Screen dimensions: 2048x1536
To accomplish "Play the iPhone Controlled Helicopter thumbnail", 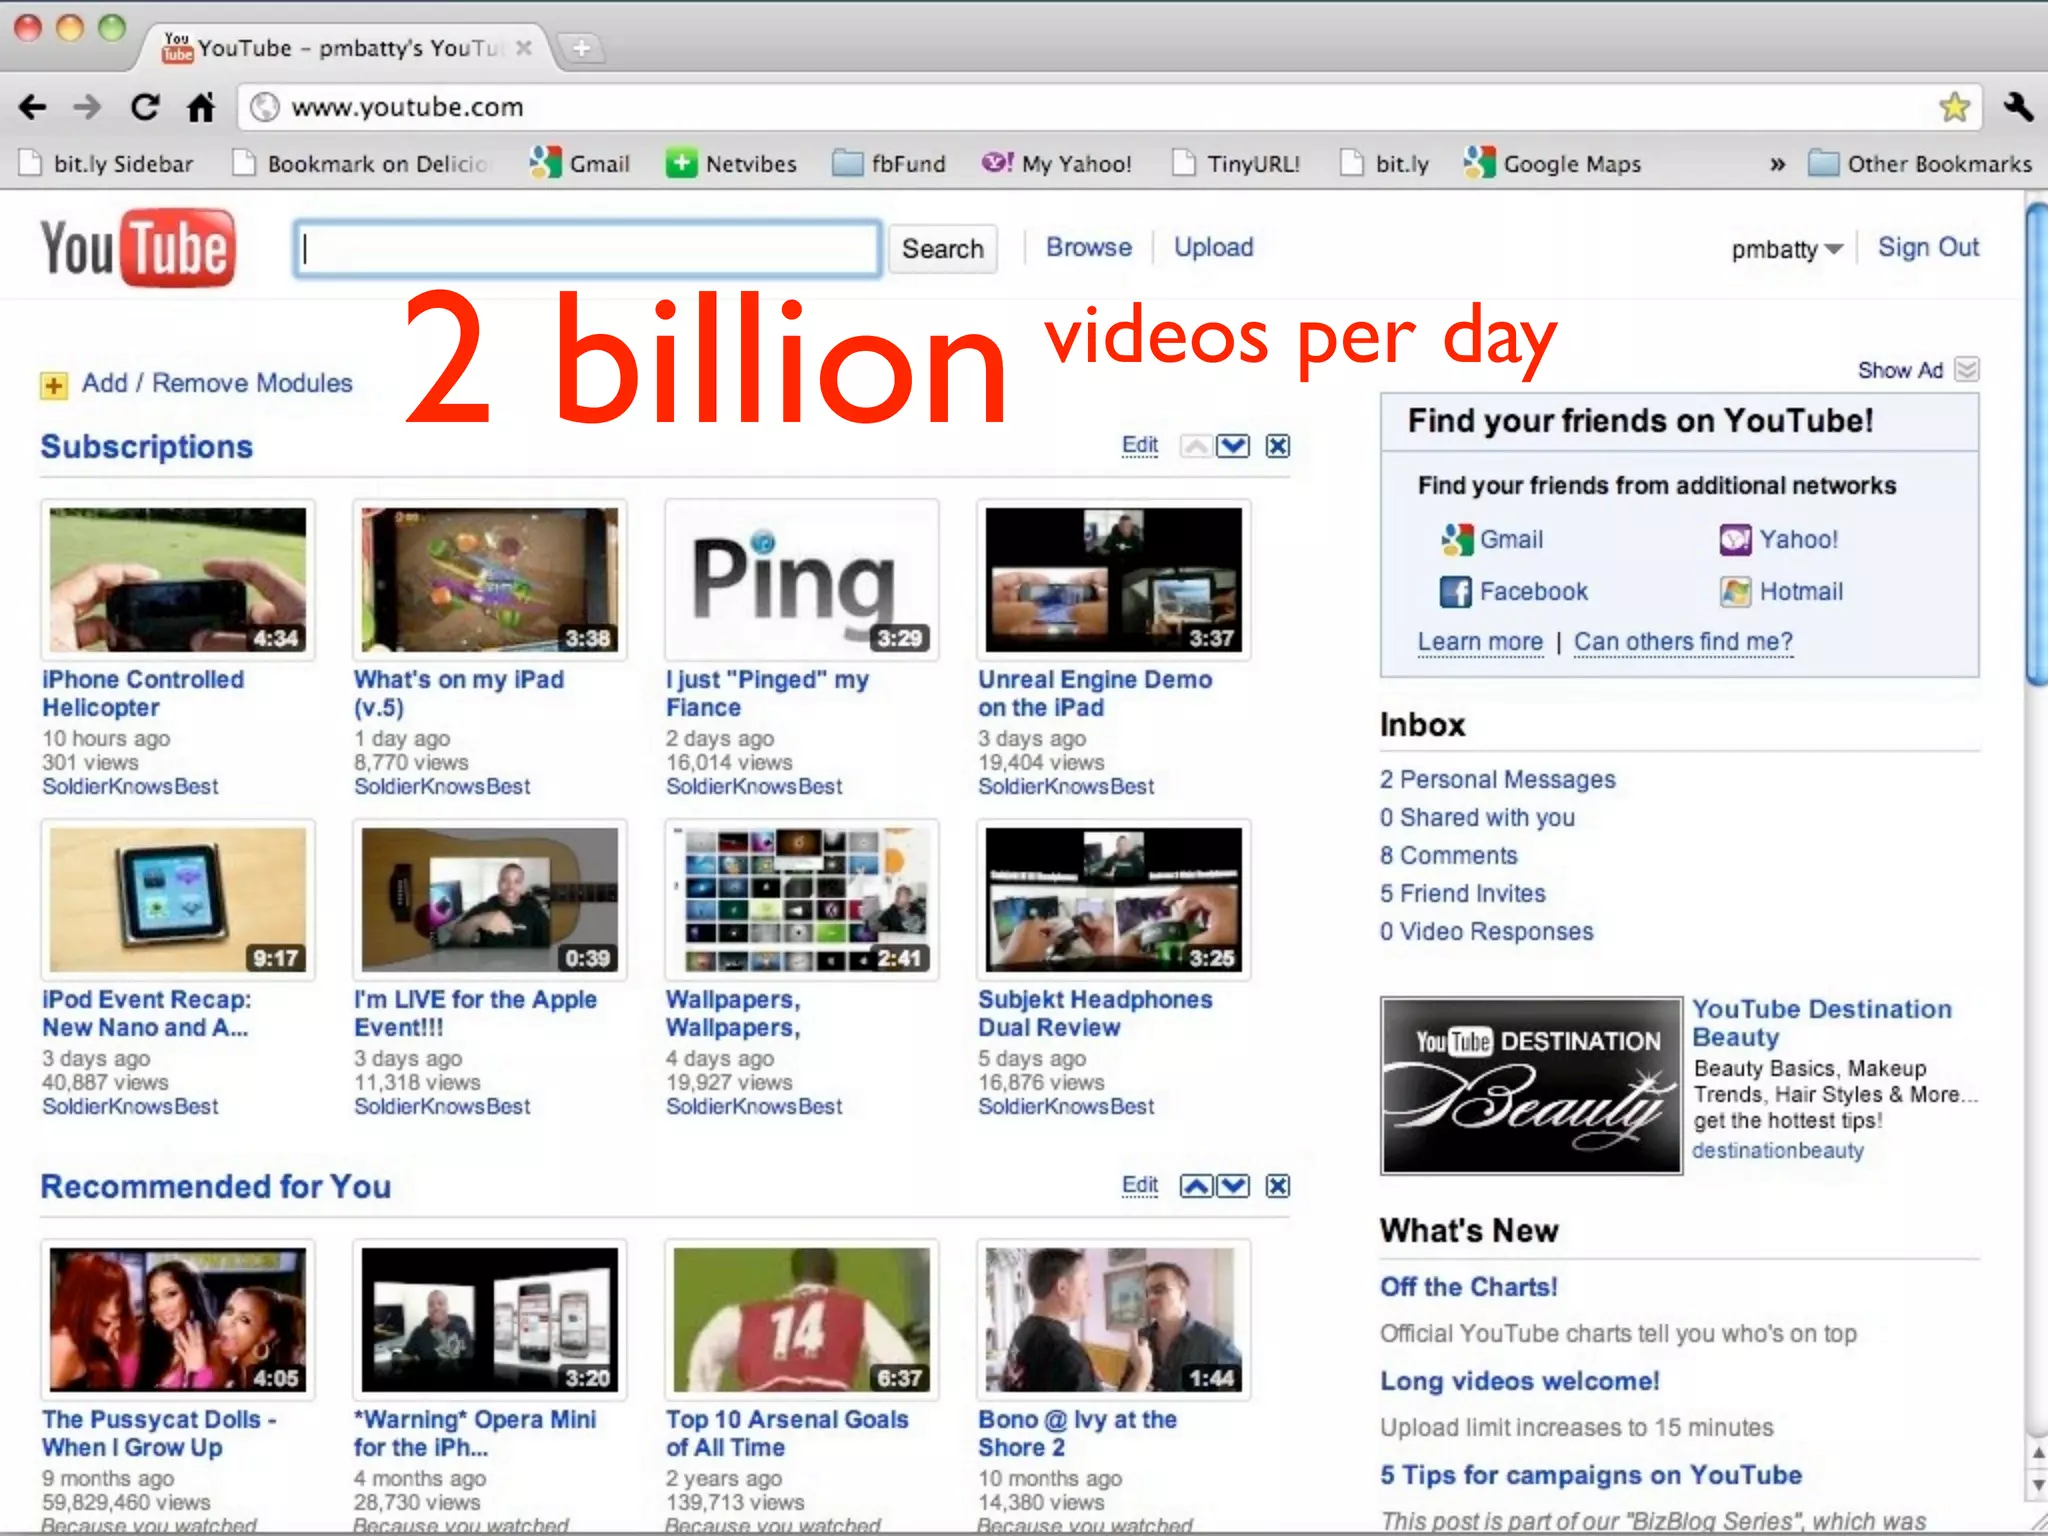I will (x=178, y=580).
